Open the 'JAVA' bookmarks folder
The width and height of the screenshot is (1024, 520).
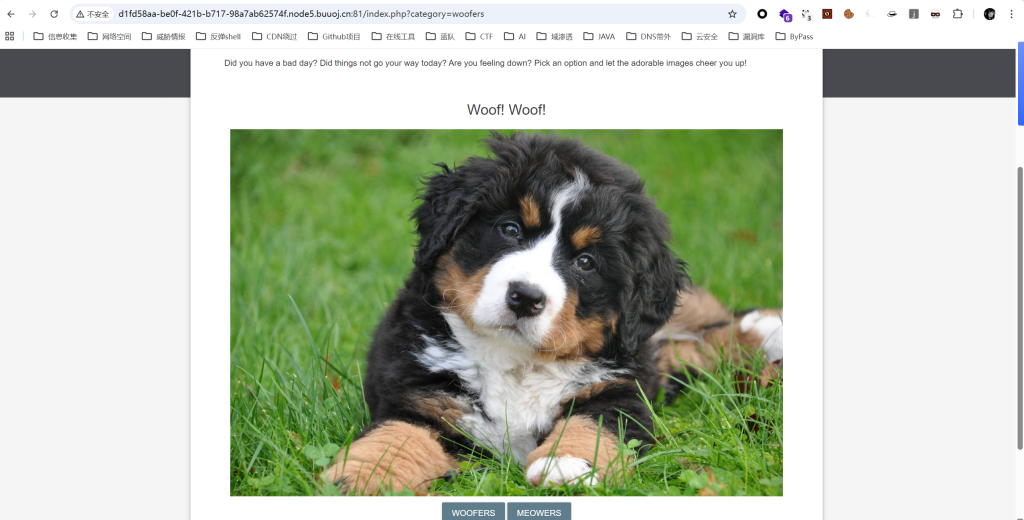598,36
